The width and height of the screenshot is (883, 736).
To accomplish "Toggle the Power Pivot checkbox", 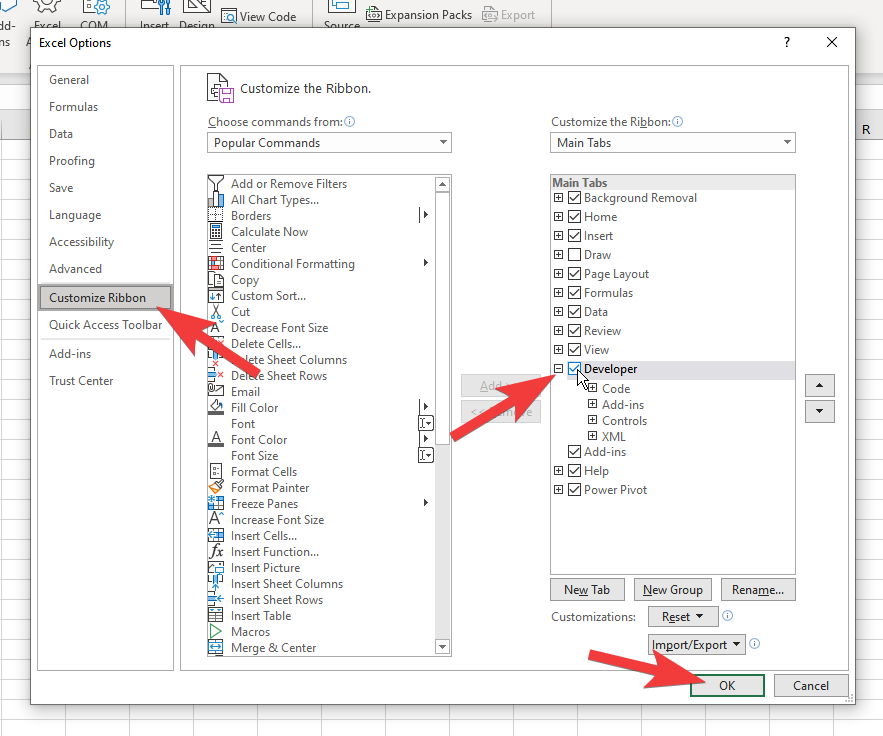I will [574, 490].
